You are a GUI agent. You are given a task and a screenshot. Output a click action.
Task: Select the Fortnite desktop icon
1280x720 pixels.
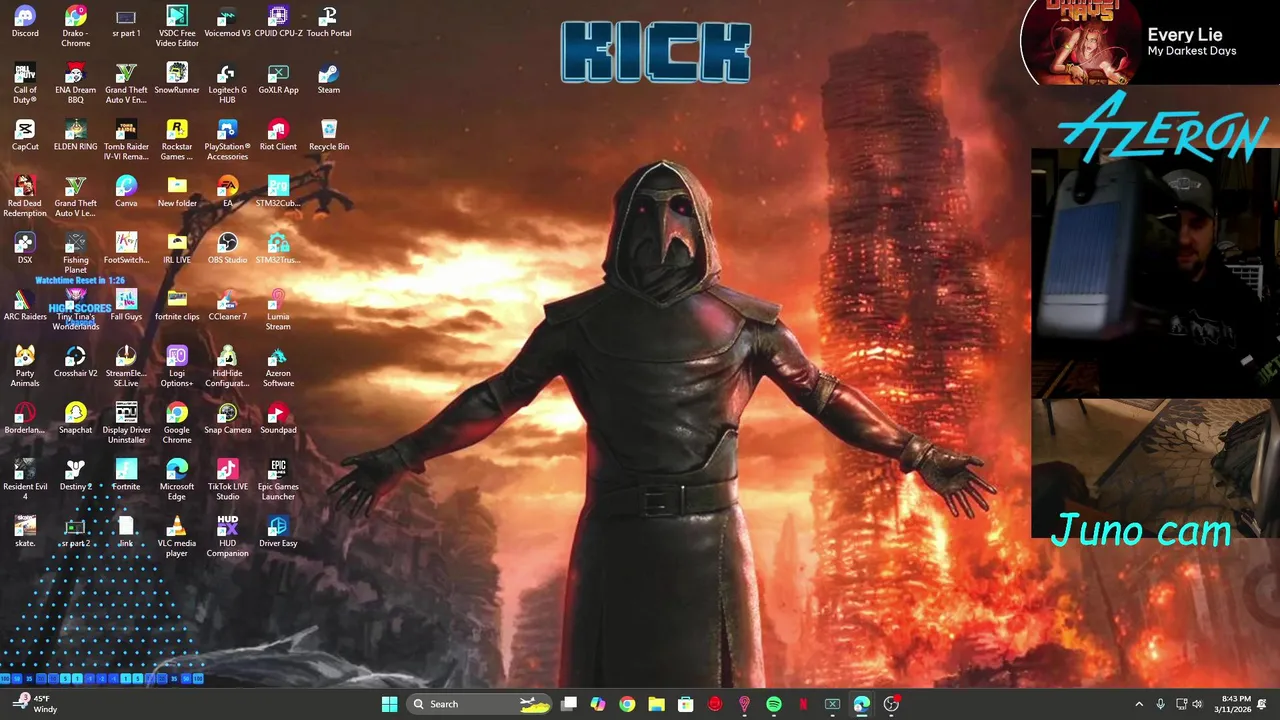126,476
